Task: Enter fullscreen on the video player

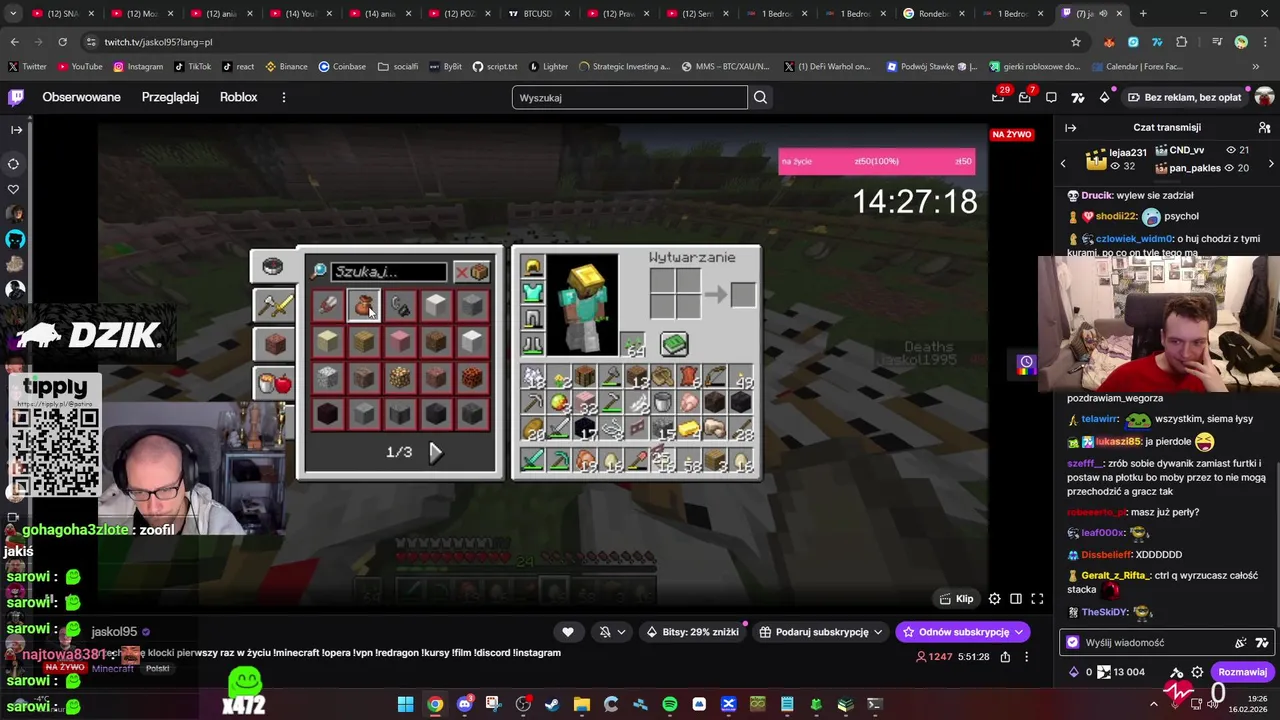Action: coord(1037,599)
